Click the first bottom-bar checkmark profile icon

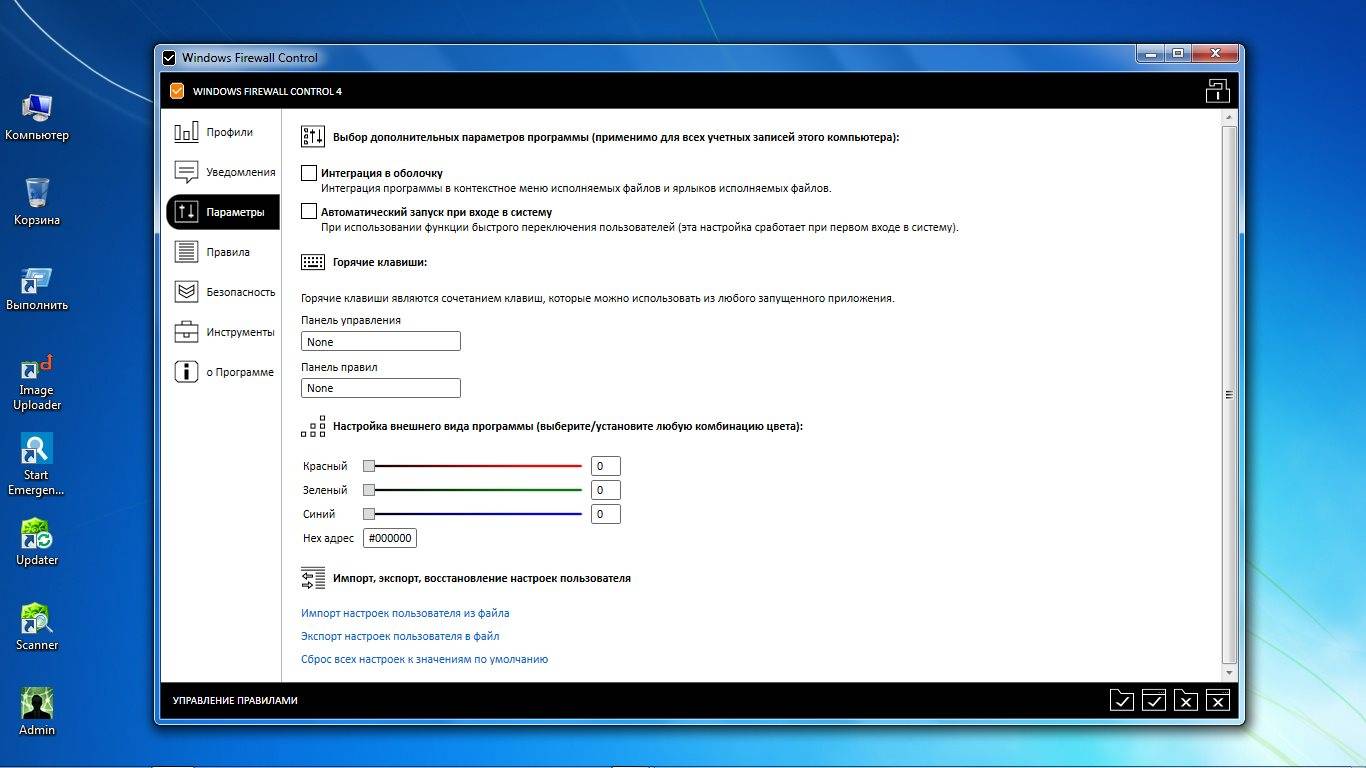pyautogui.click(x=1122, y=700)
